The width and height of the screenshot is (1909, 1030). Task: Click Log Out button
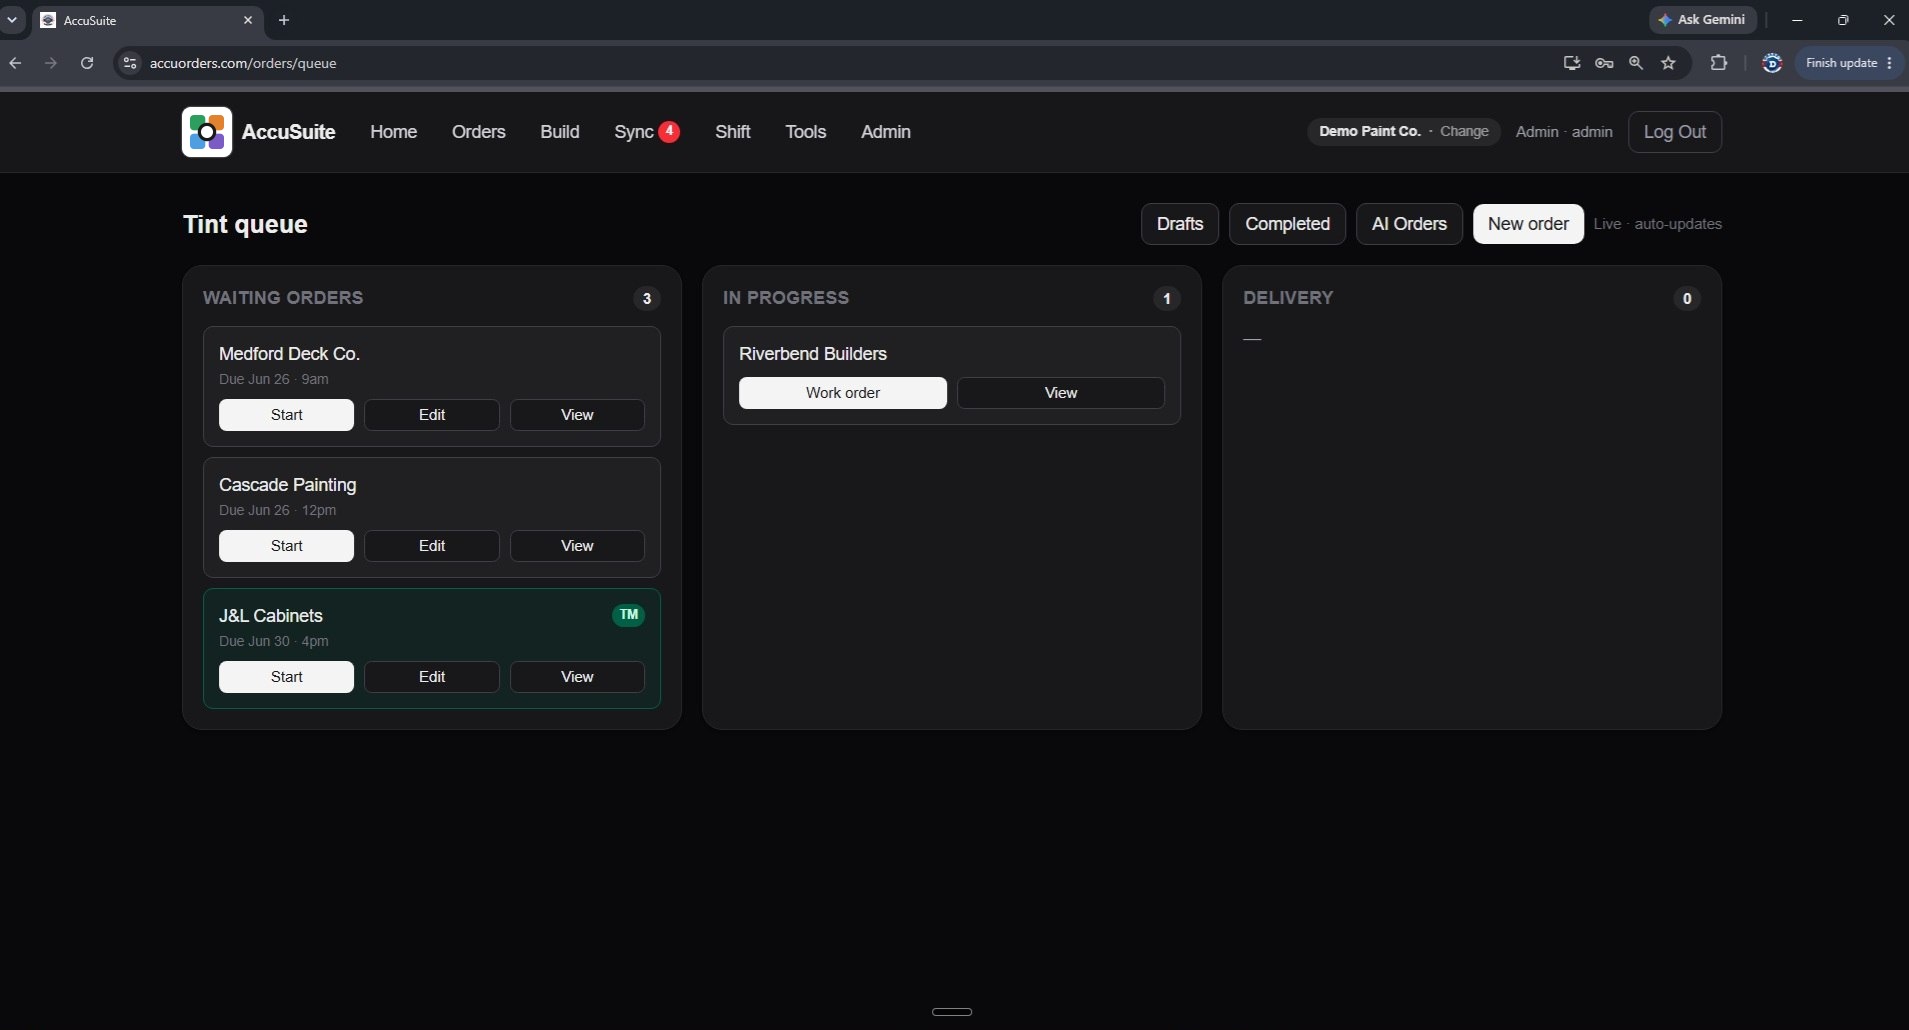[x=1674, y=132]
